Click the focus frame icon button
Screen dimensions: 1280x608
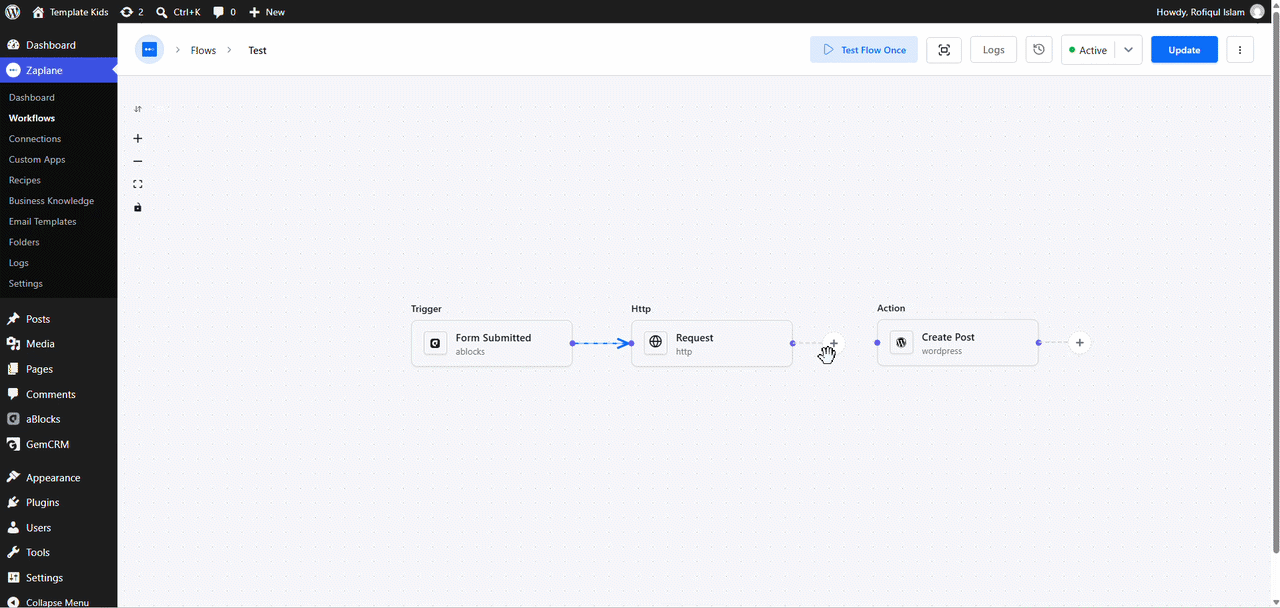pos(944,50)
